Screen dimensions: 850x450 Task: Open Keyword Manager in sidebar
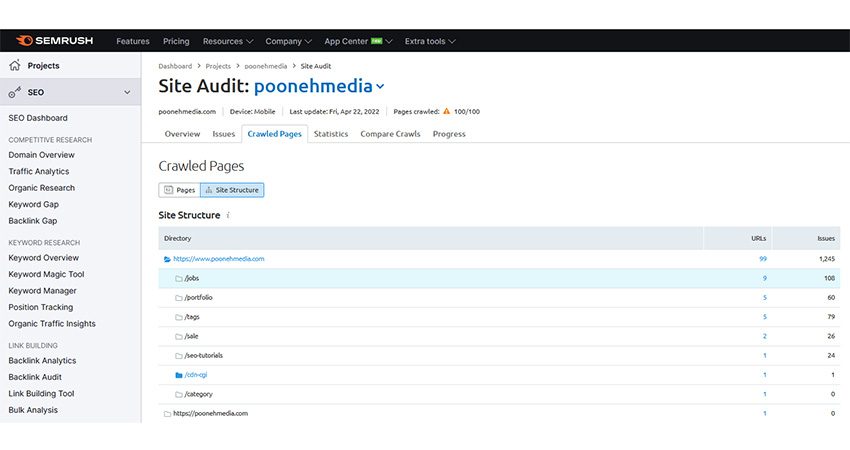[x=42, y=291]
